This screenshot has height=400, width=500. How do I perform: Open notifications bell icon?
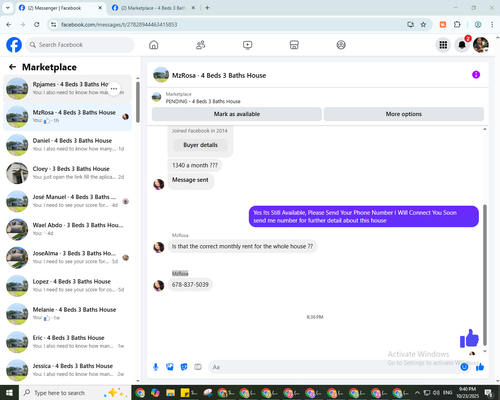point(462,45)
